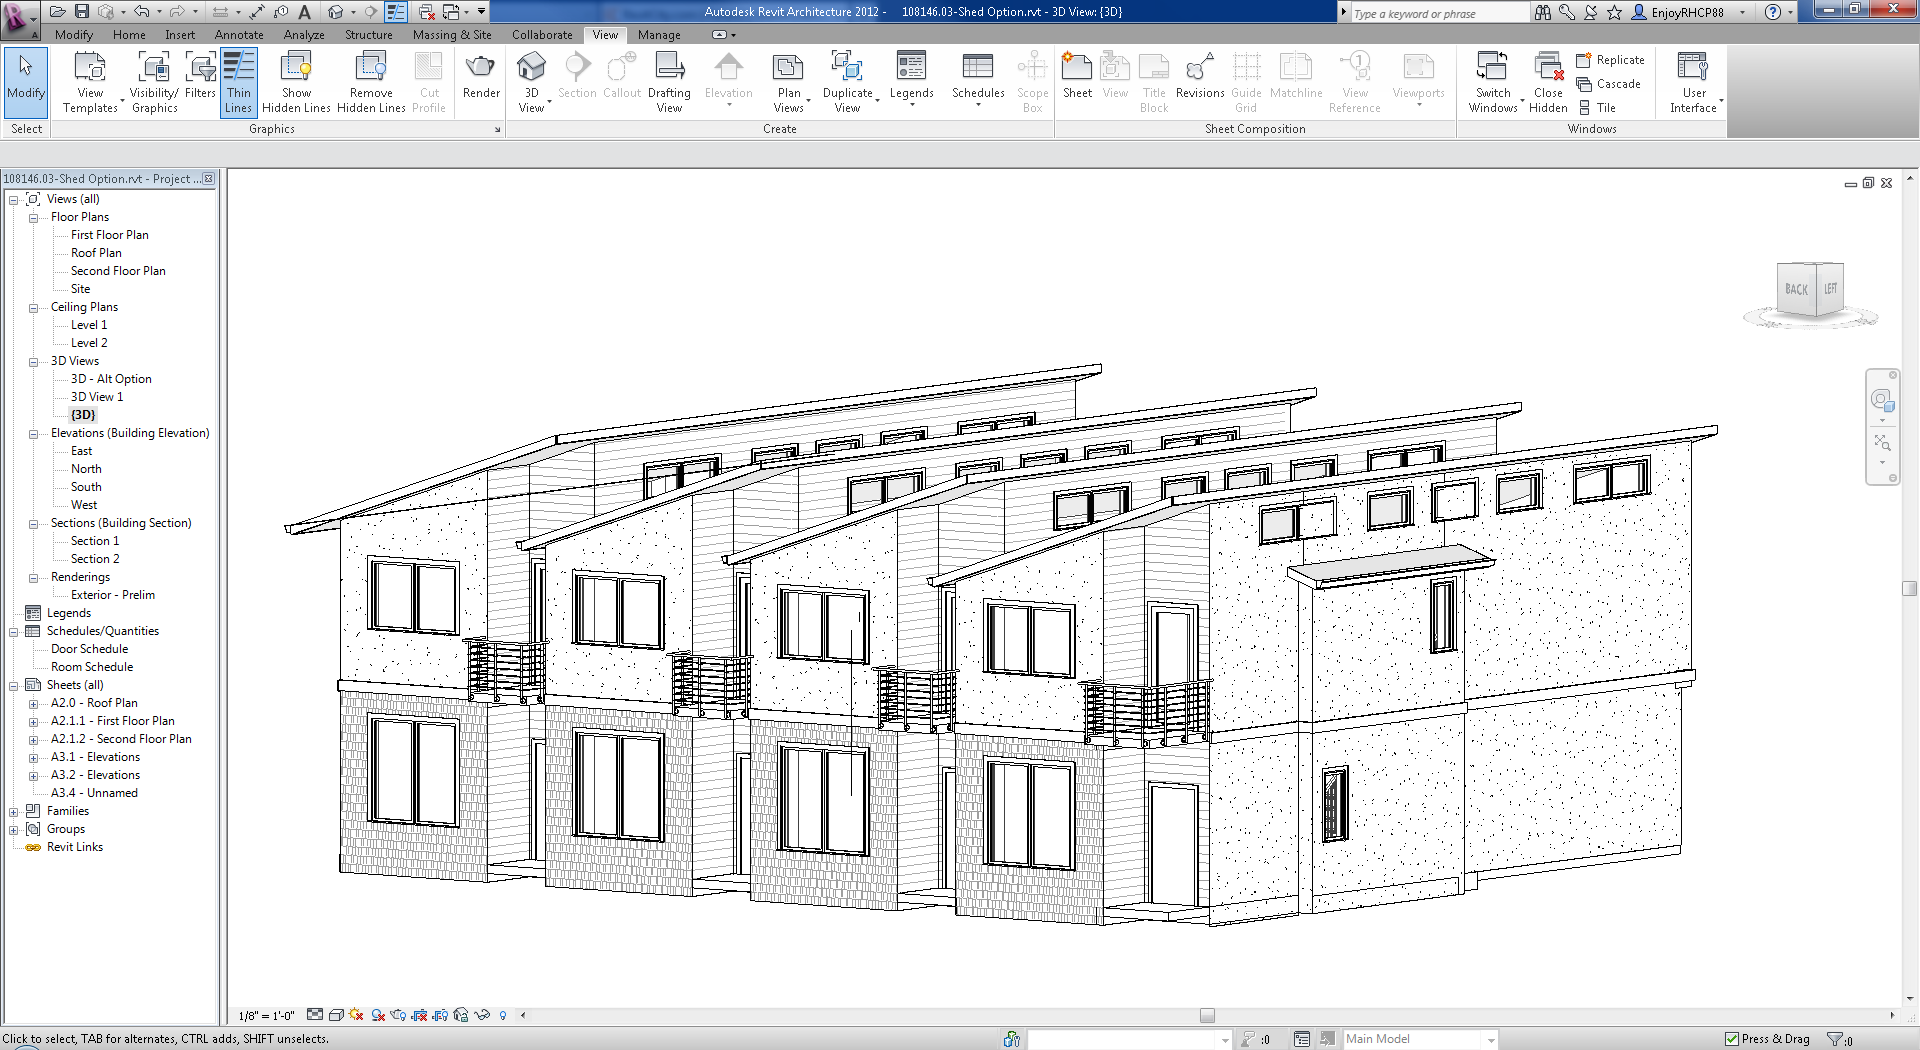Open the Graphics panel dialog launcher arrow

pyautogui.click(x=497, y=130)
